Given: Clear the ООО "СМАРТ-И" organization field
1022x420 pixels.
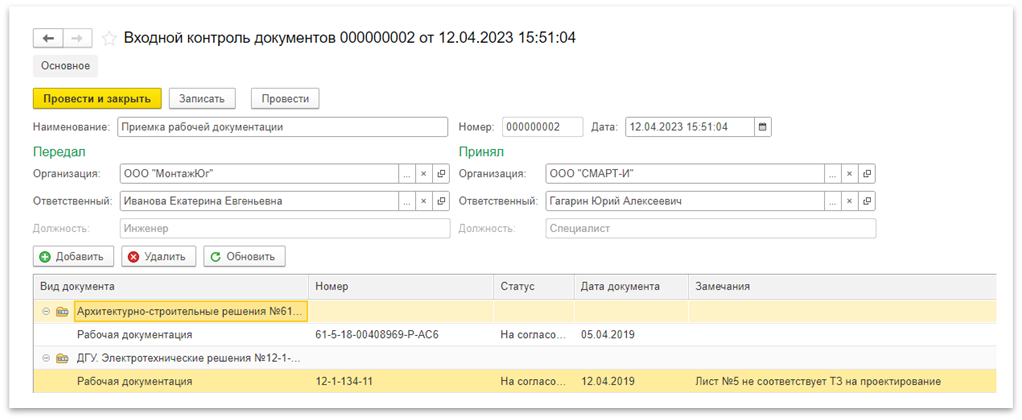Looking at the screenshot, I should click(x=849, y=173).
